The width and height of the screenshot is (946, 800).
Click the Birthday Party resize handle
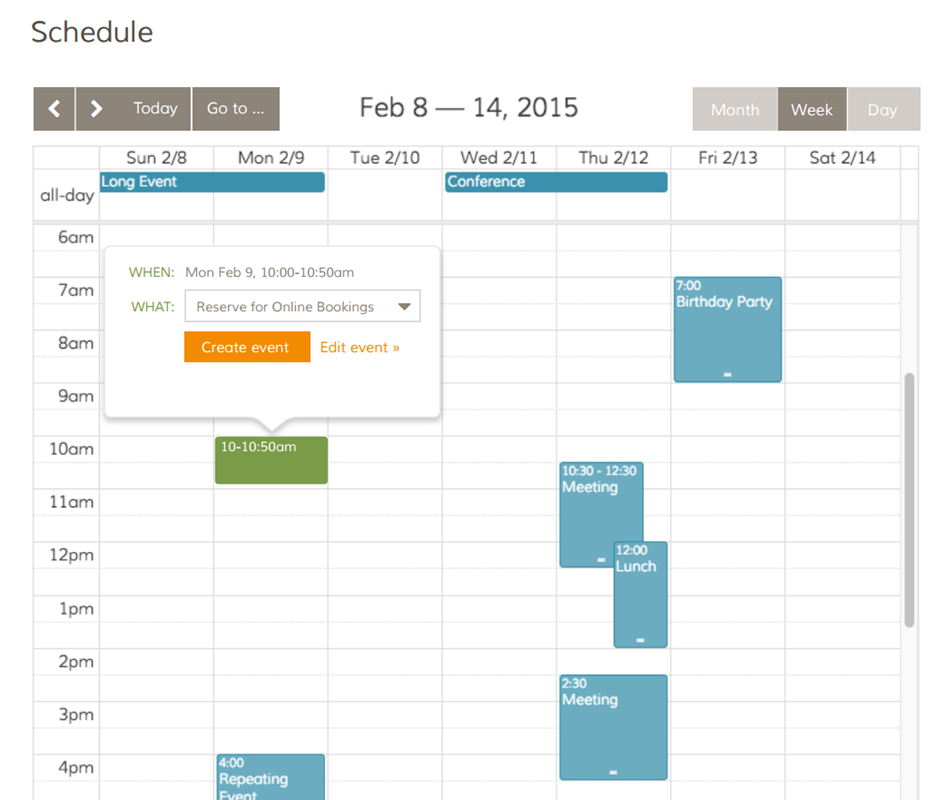(727, 375)
